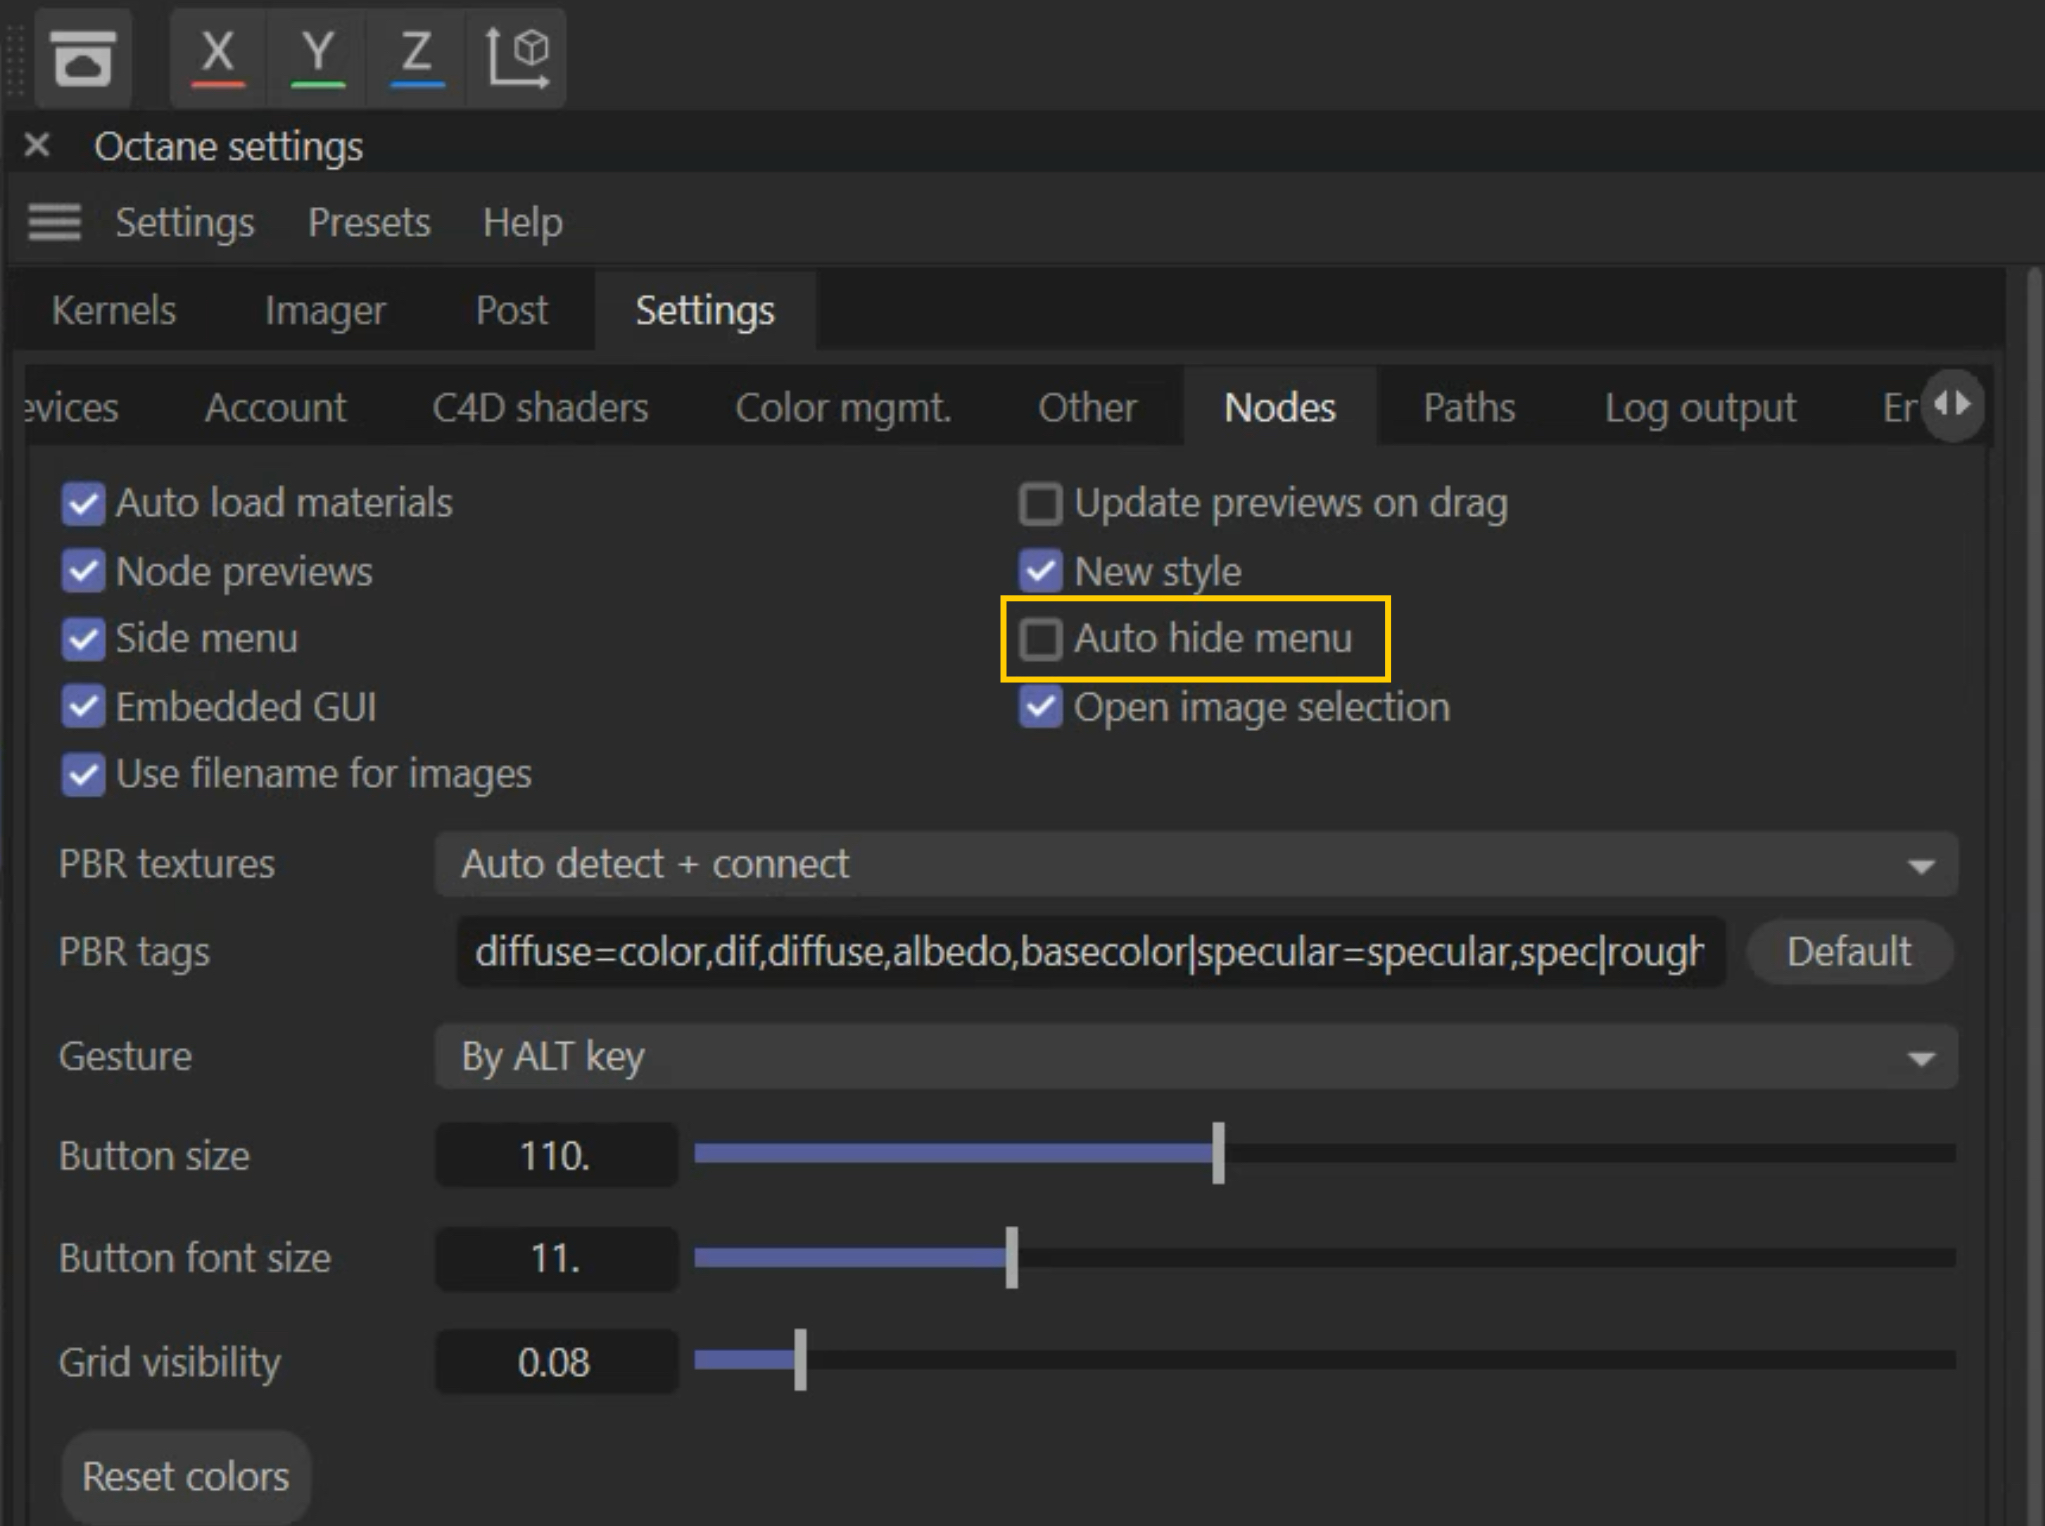Screen dimensions: 2045x1526
Task: Open the Presets menu
Action: click(x=369, y=222)
